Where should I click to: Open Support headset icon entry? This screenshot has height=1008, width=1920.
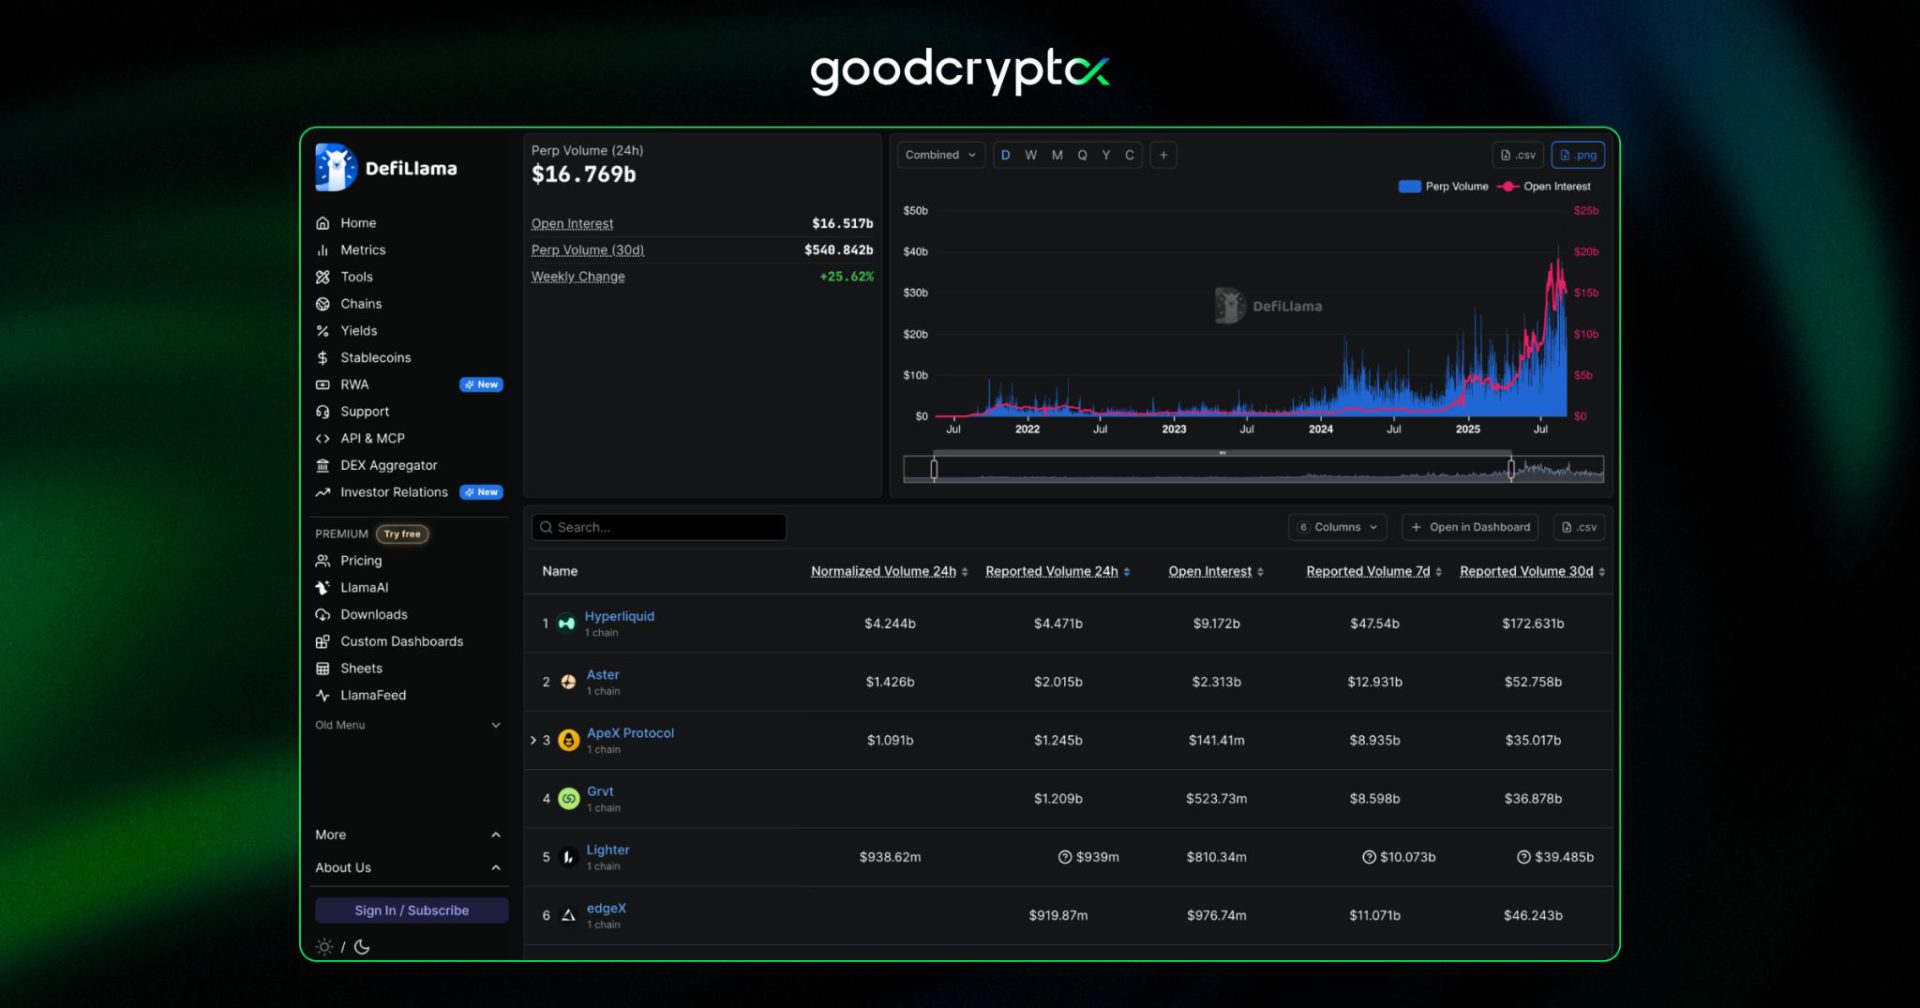tap(322, 411)
